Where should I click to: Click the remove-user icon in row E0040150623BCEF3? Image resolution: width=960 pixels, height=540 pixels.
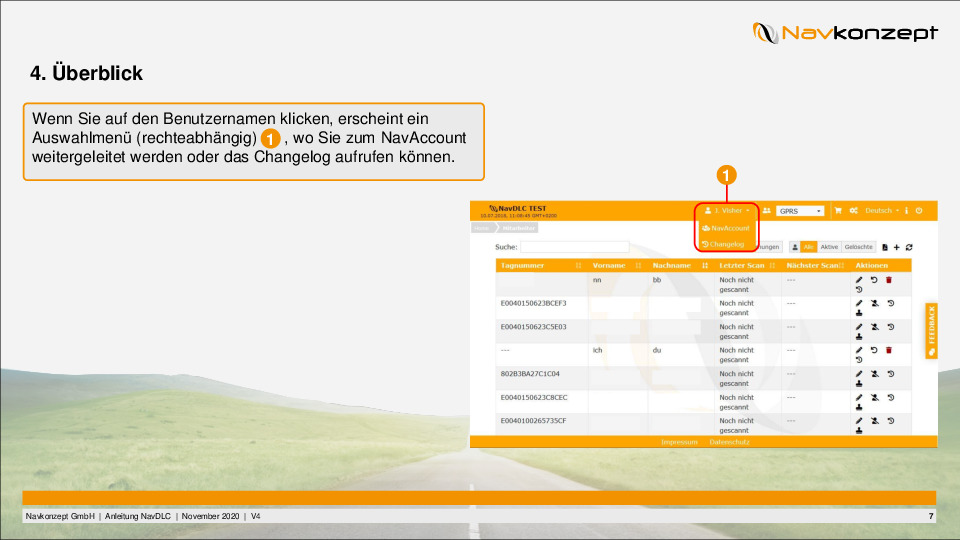point(875,304)
